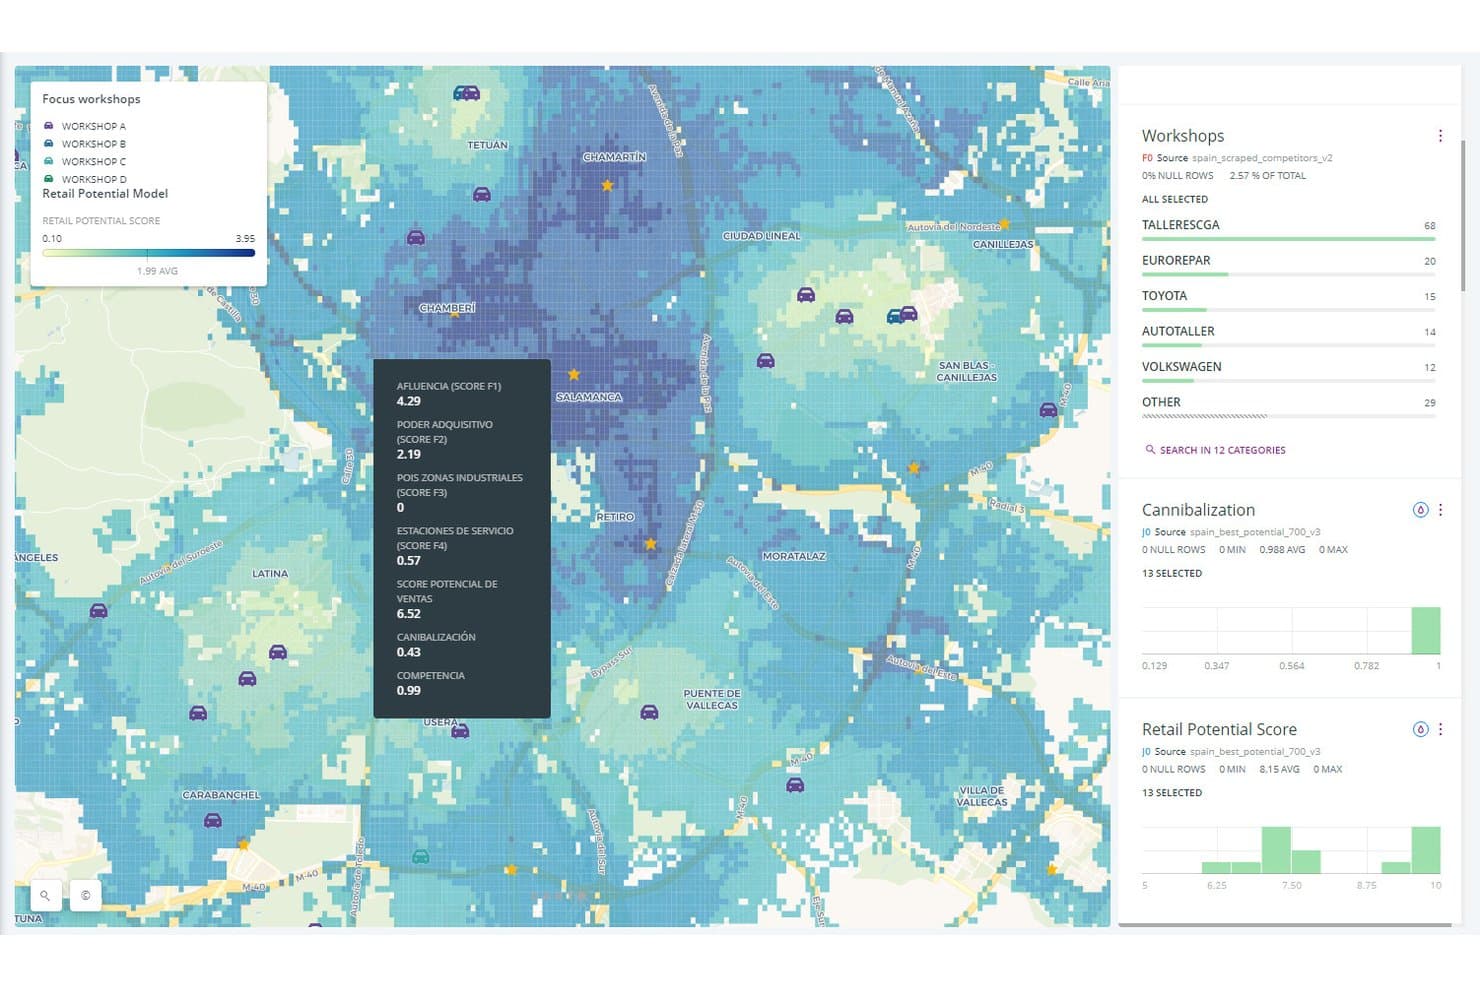
Task: Click the 'Retail Potential Score' widget title
Action: pyautogui.click(x=1219, y=730)
